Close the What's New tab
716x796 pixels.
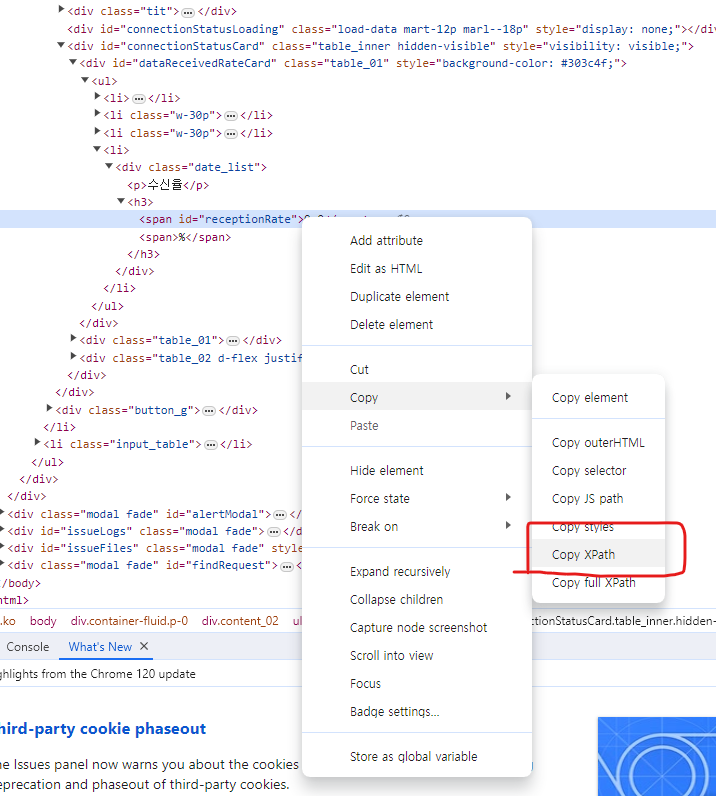(144, 646)
